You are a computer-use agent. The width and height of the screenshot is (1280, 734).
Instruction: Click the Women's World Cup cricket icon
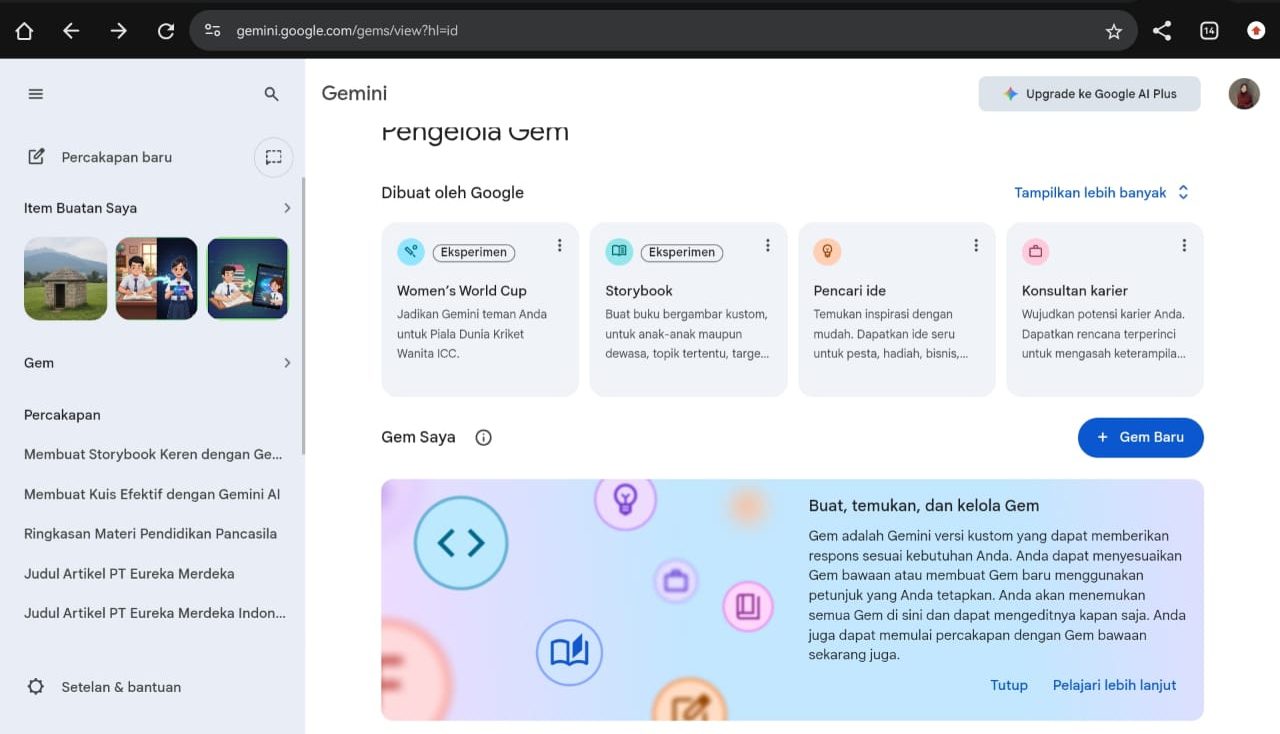pyautogui.click(x=411, y=252)
